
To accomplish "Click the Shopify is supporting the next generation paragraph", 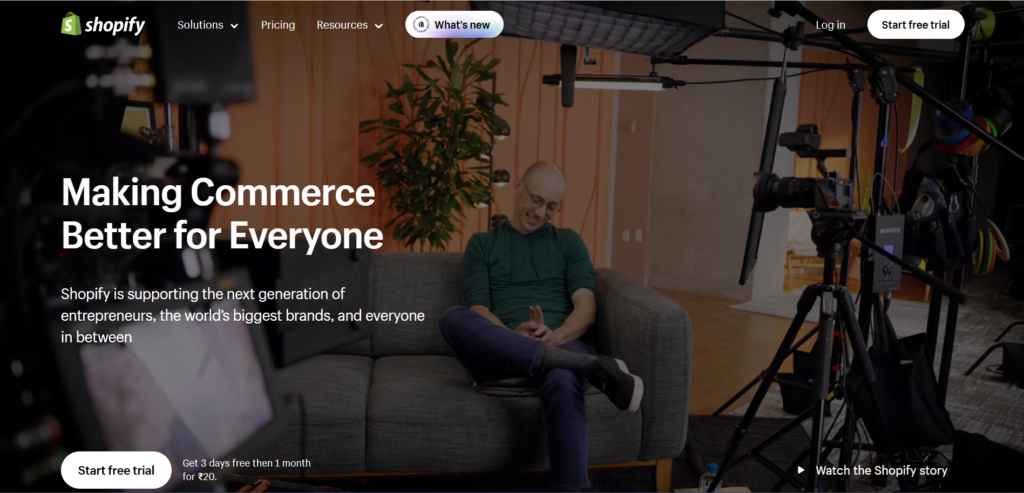I will click(243, 315).
